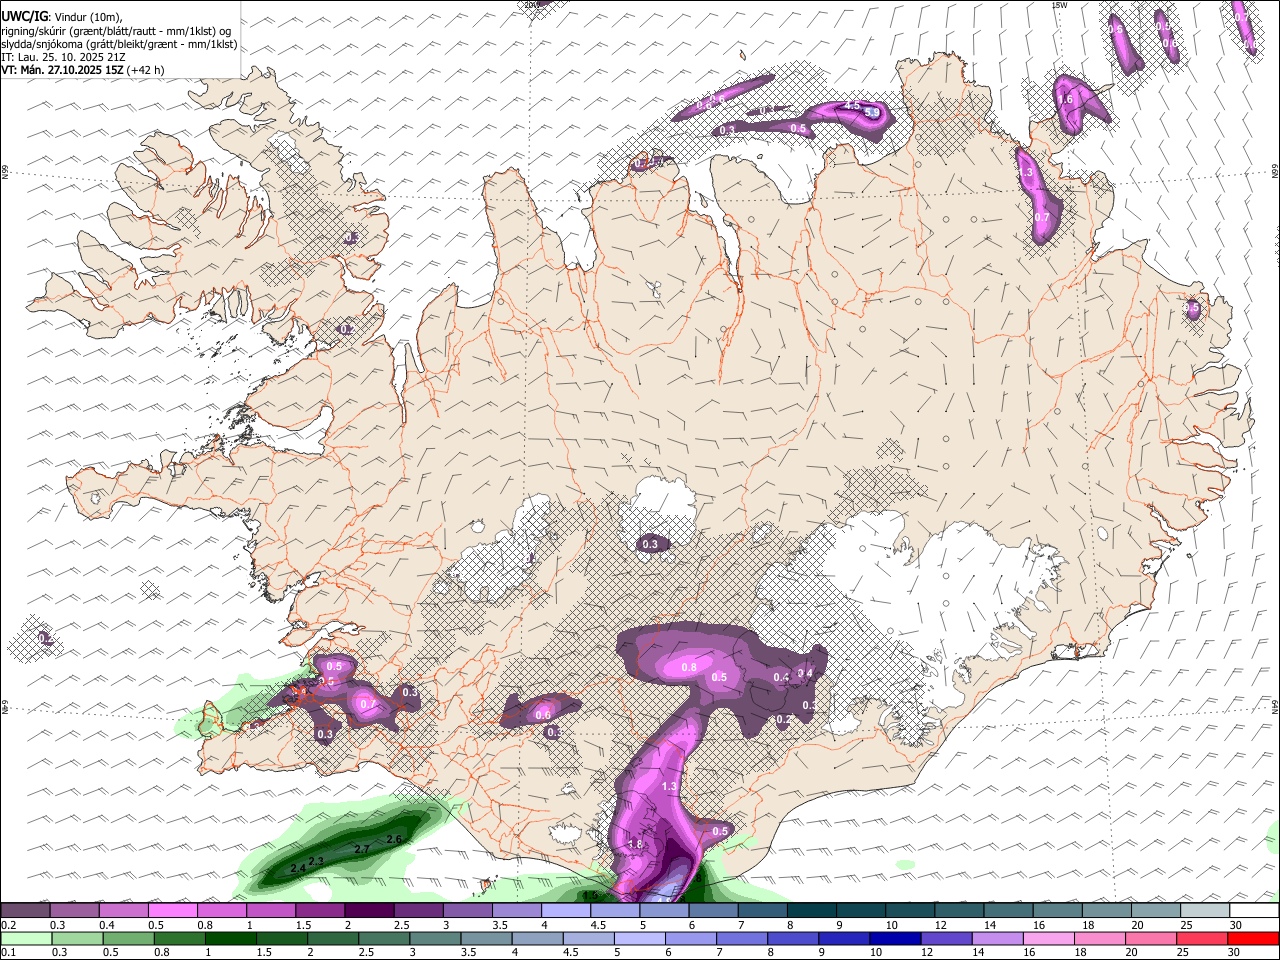The width and height of the screenshot is (1280, 960).
Task: Pick the 30 bright red rain-scale swatch
Action: [x=1252, y=938]
